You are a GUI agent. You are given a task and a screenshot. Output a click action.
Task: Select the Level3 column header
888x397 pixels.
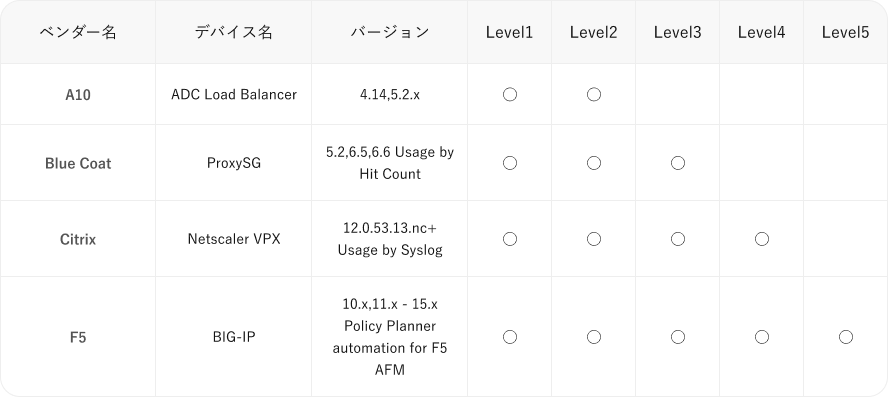[677, 32]
